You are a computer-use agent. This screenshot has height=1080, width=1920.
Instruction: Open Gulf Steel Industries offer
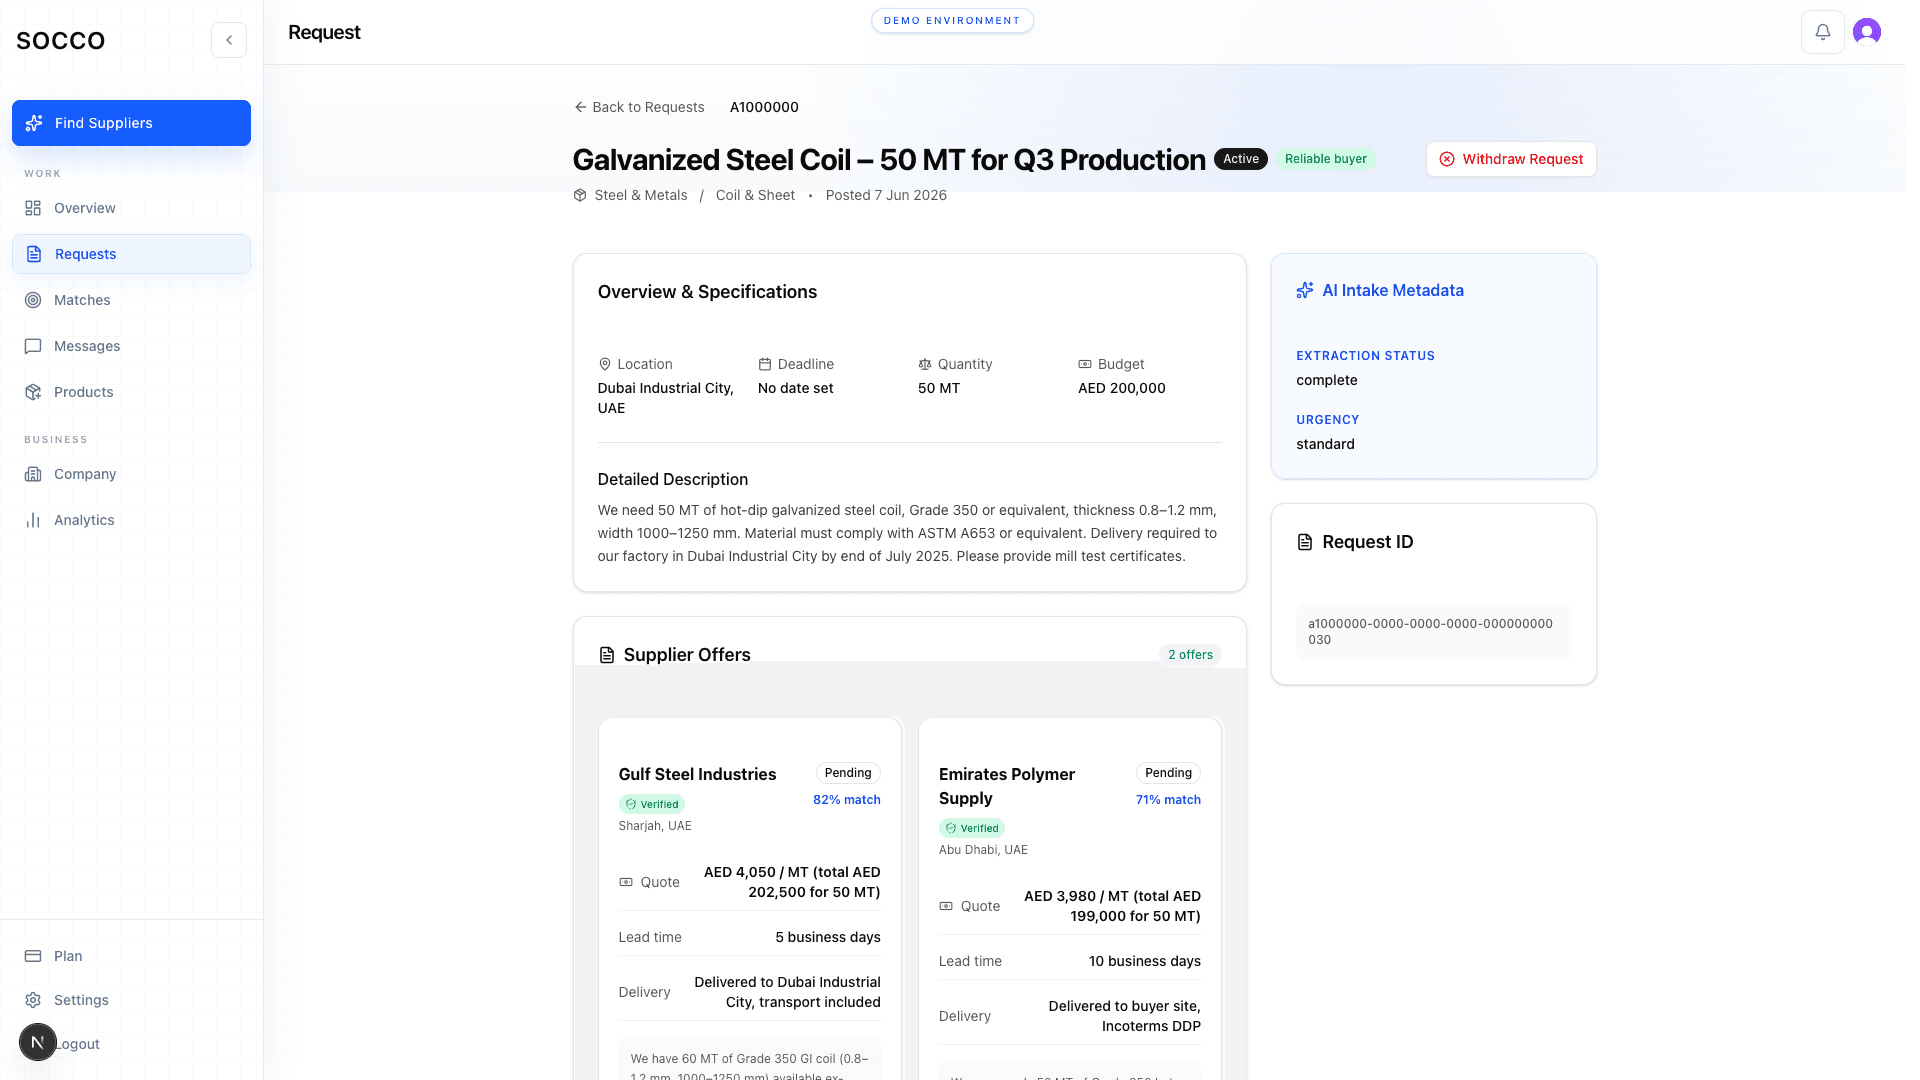pyautogui.click(x=697, y=774)
